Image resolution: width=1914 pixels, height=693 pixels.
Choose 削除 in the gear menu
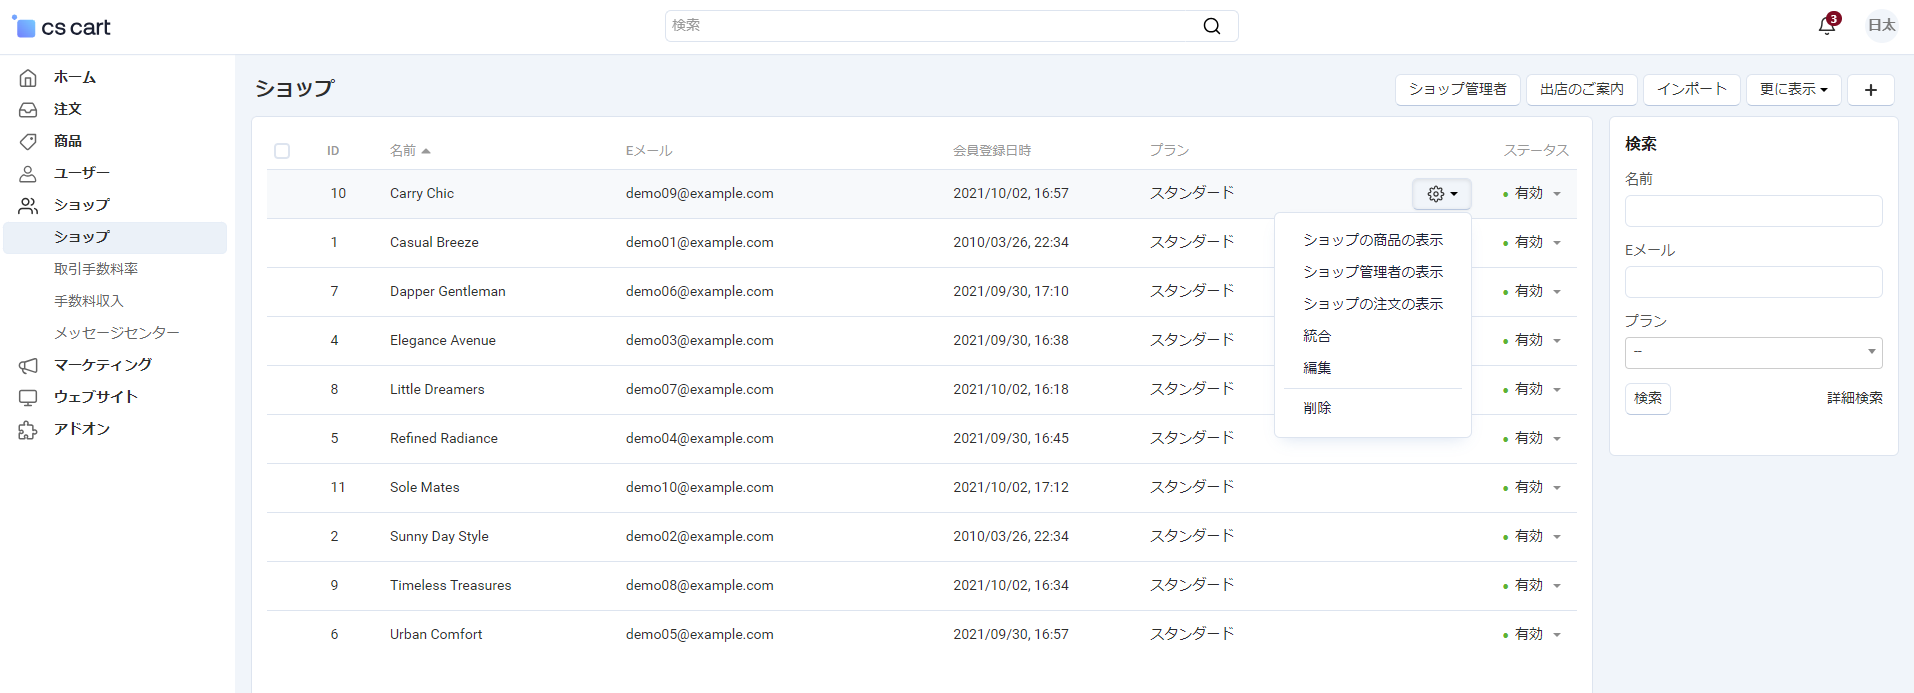(1317, 408)
